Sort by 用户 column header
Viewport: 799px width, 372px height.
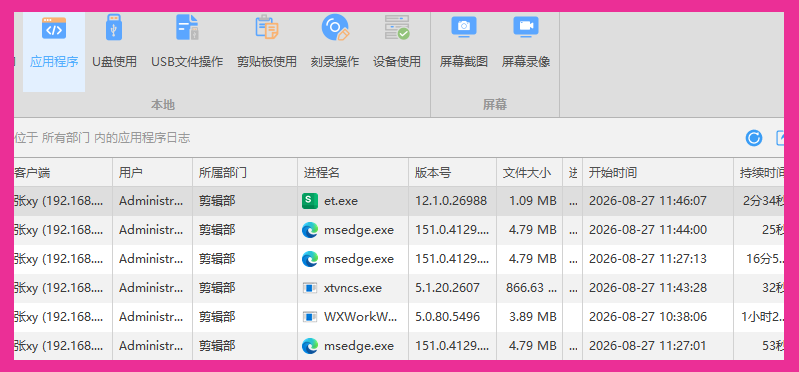[152, 172]
